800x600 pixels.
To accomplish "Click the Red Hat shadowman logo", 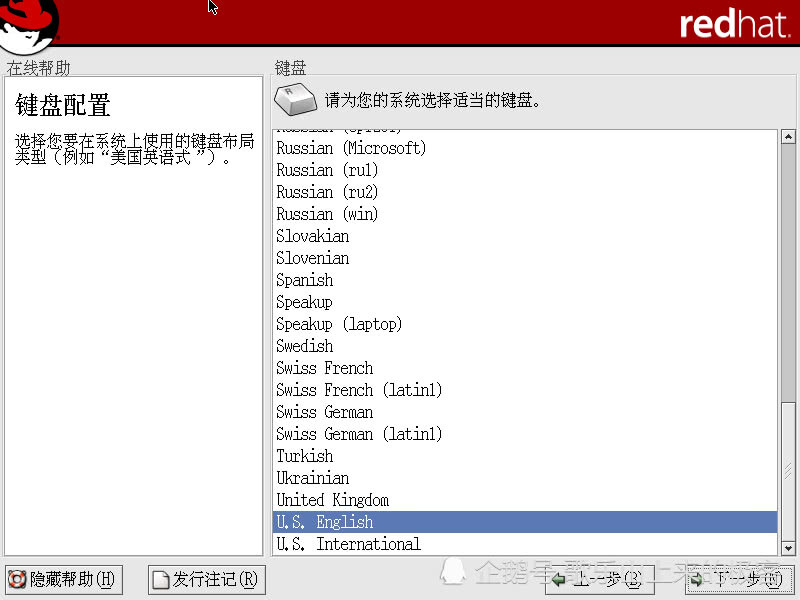I will pyautogui.click(x=29, y=26).
